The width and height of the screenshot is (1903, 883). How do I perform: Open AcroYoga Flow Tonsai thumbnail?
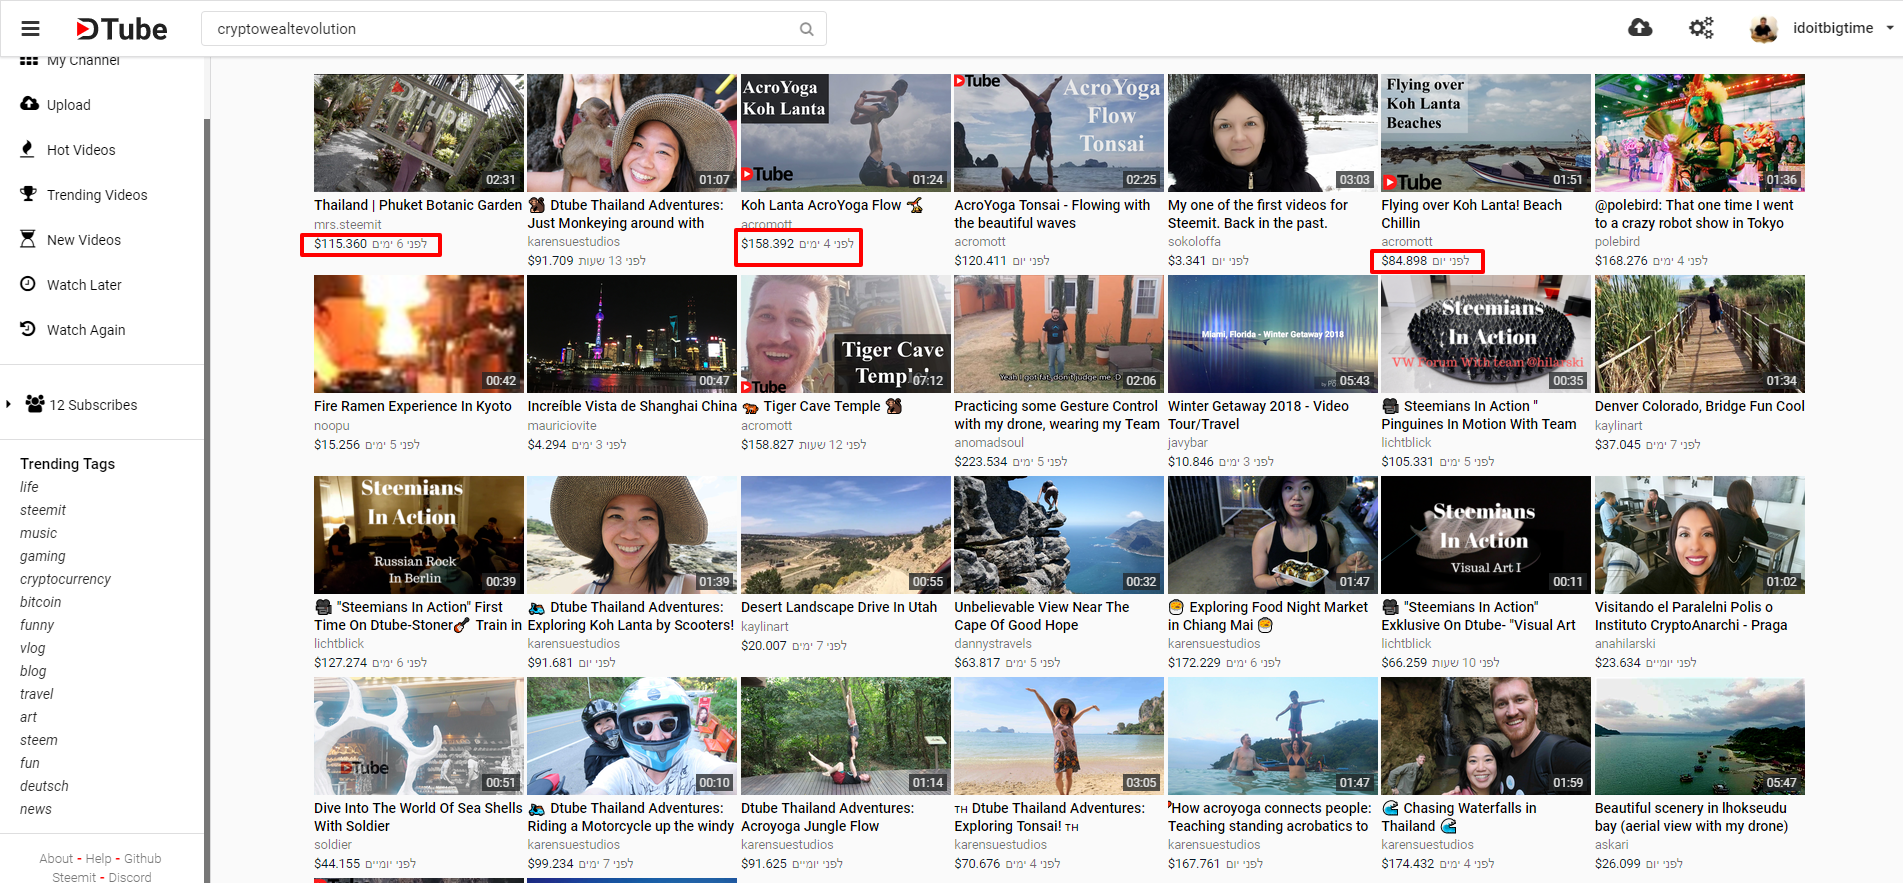(1059, 133)
